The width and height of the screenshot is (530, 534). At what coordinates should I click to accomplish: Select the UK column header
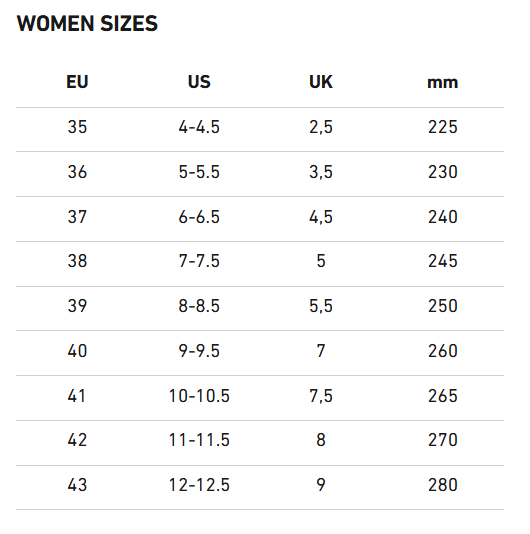coord(321,82)
